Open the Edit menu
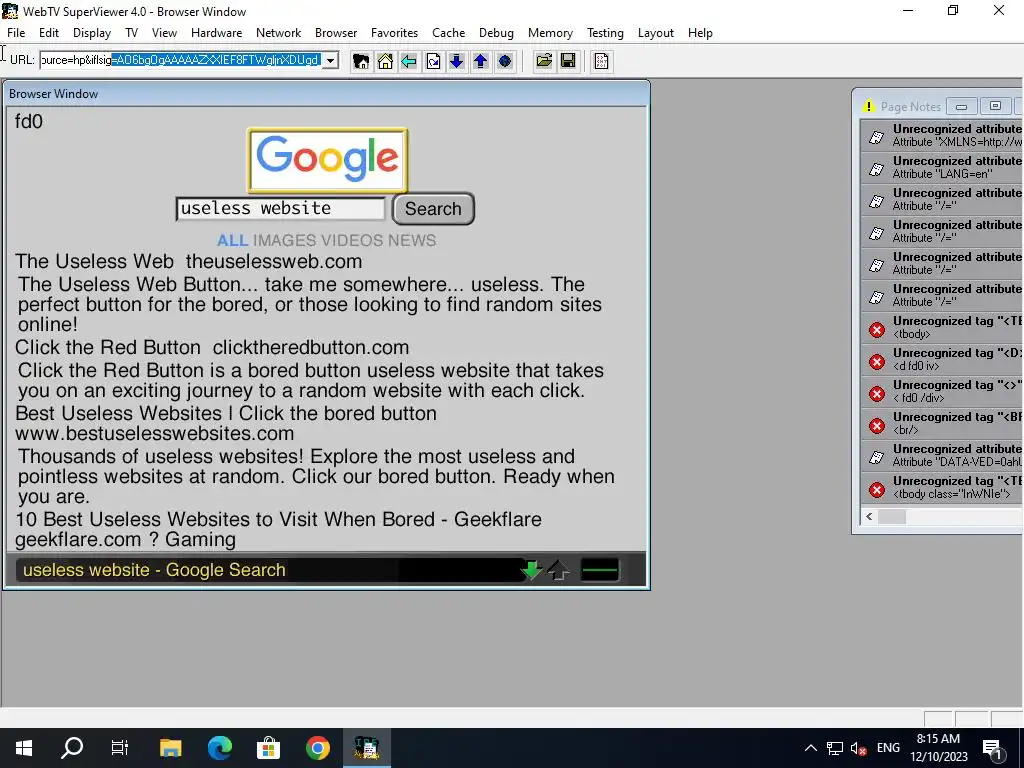Image resolution: width=1024 pixels, height=768 pixels. coord(49,33)
